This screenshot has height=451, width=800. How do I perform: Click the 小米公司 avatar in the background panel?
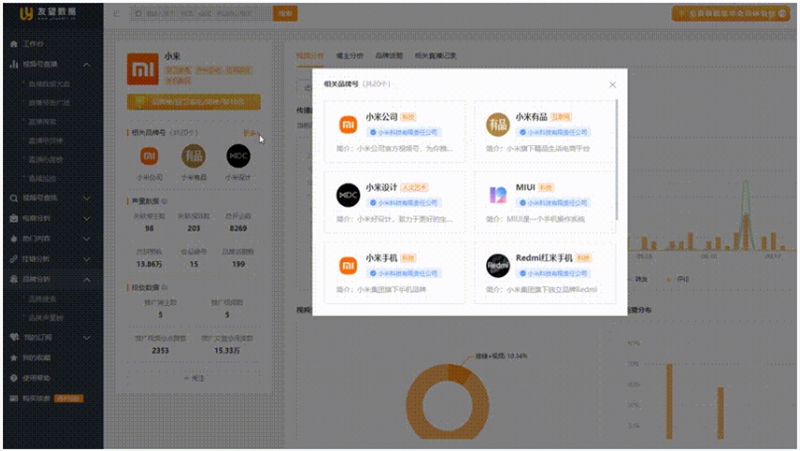tap(149, 156)
